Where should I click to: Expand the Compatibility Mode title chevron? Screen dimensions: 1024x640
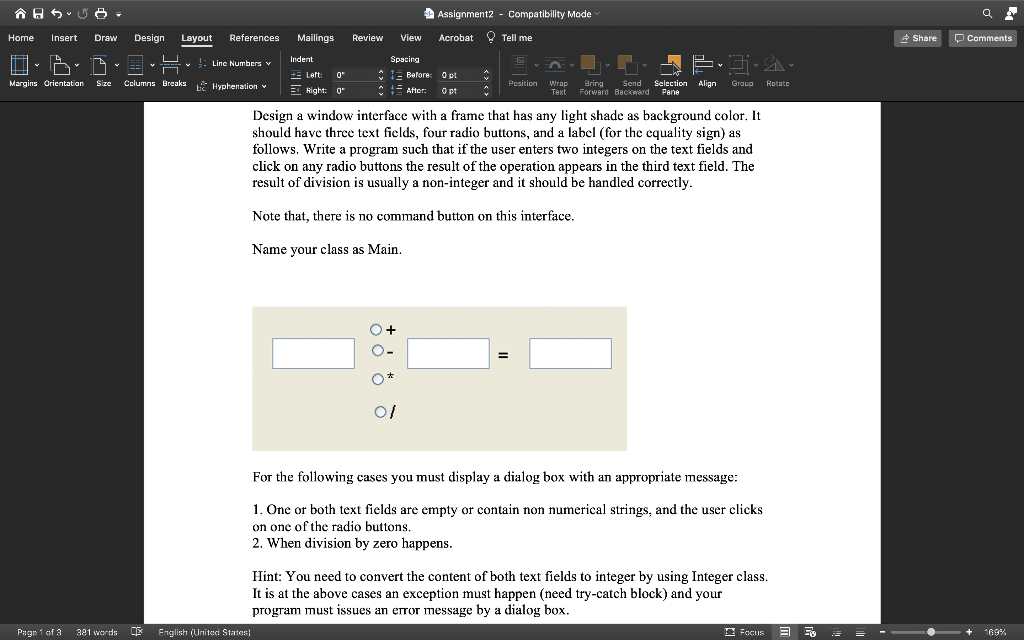(x=597, y=14)
